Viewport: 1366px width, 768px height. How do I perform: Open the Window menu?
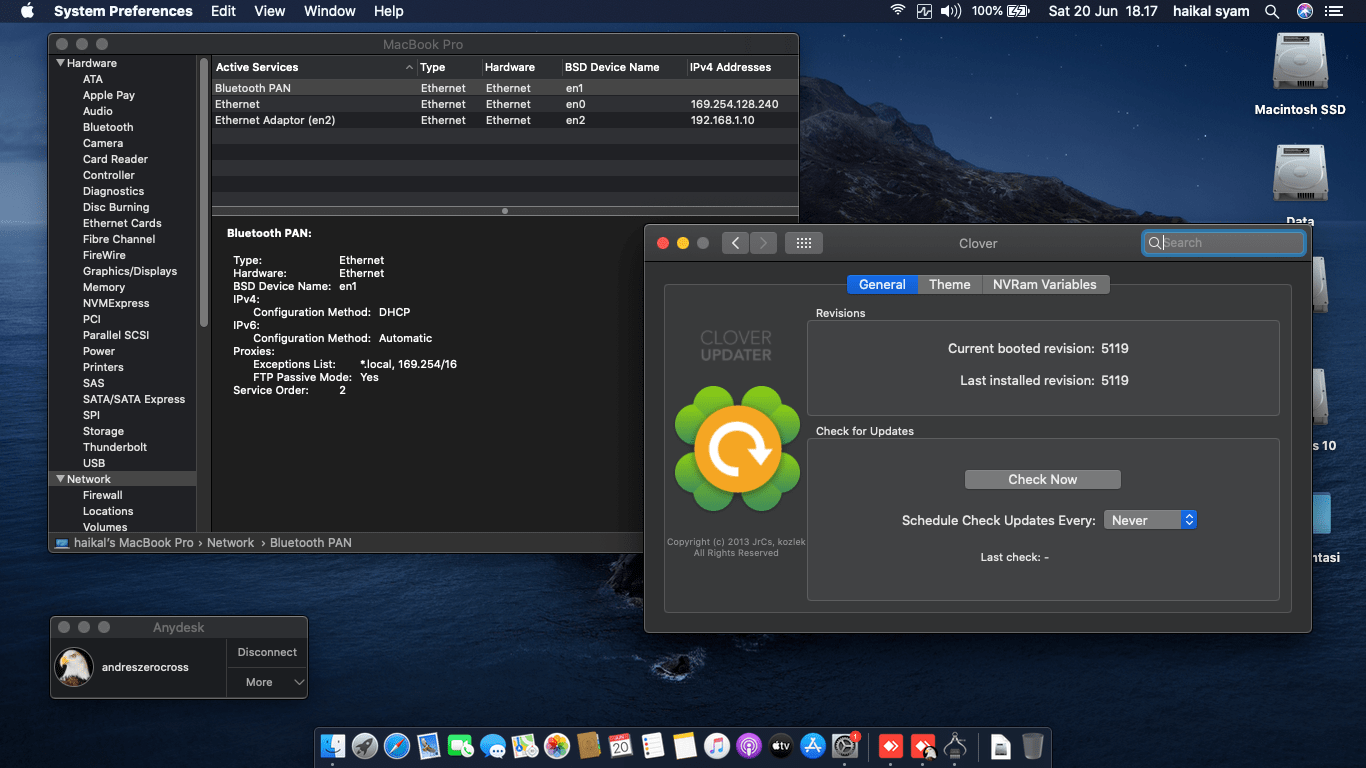330,11
